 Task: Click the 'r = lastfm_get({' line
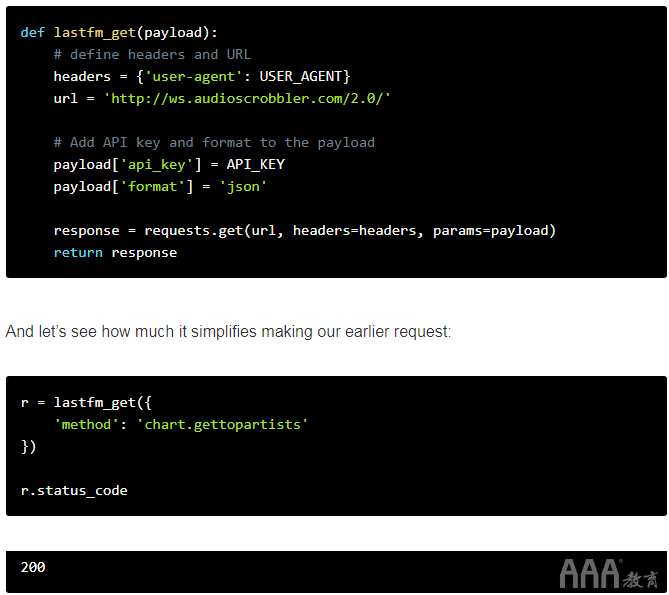point(86,403)
